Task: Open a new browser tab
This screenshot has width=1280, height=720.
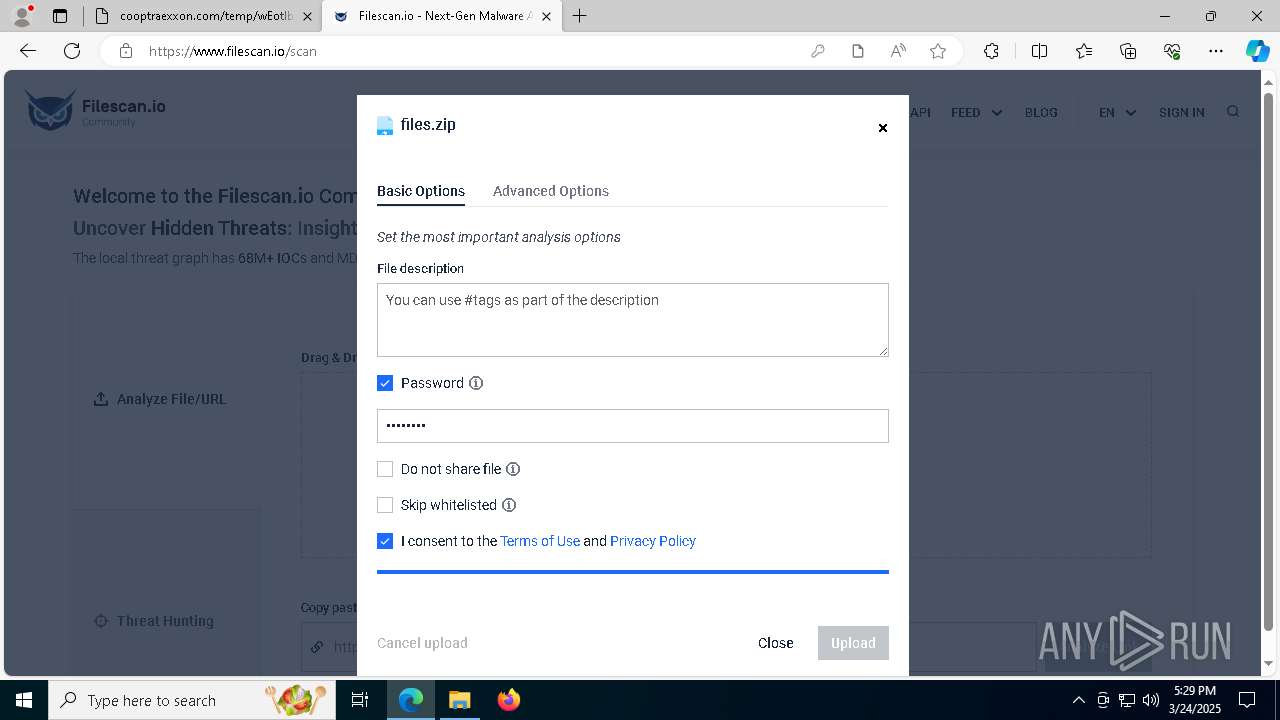Action: (579, 16)
